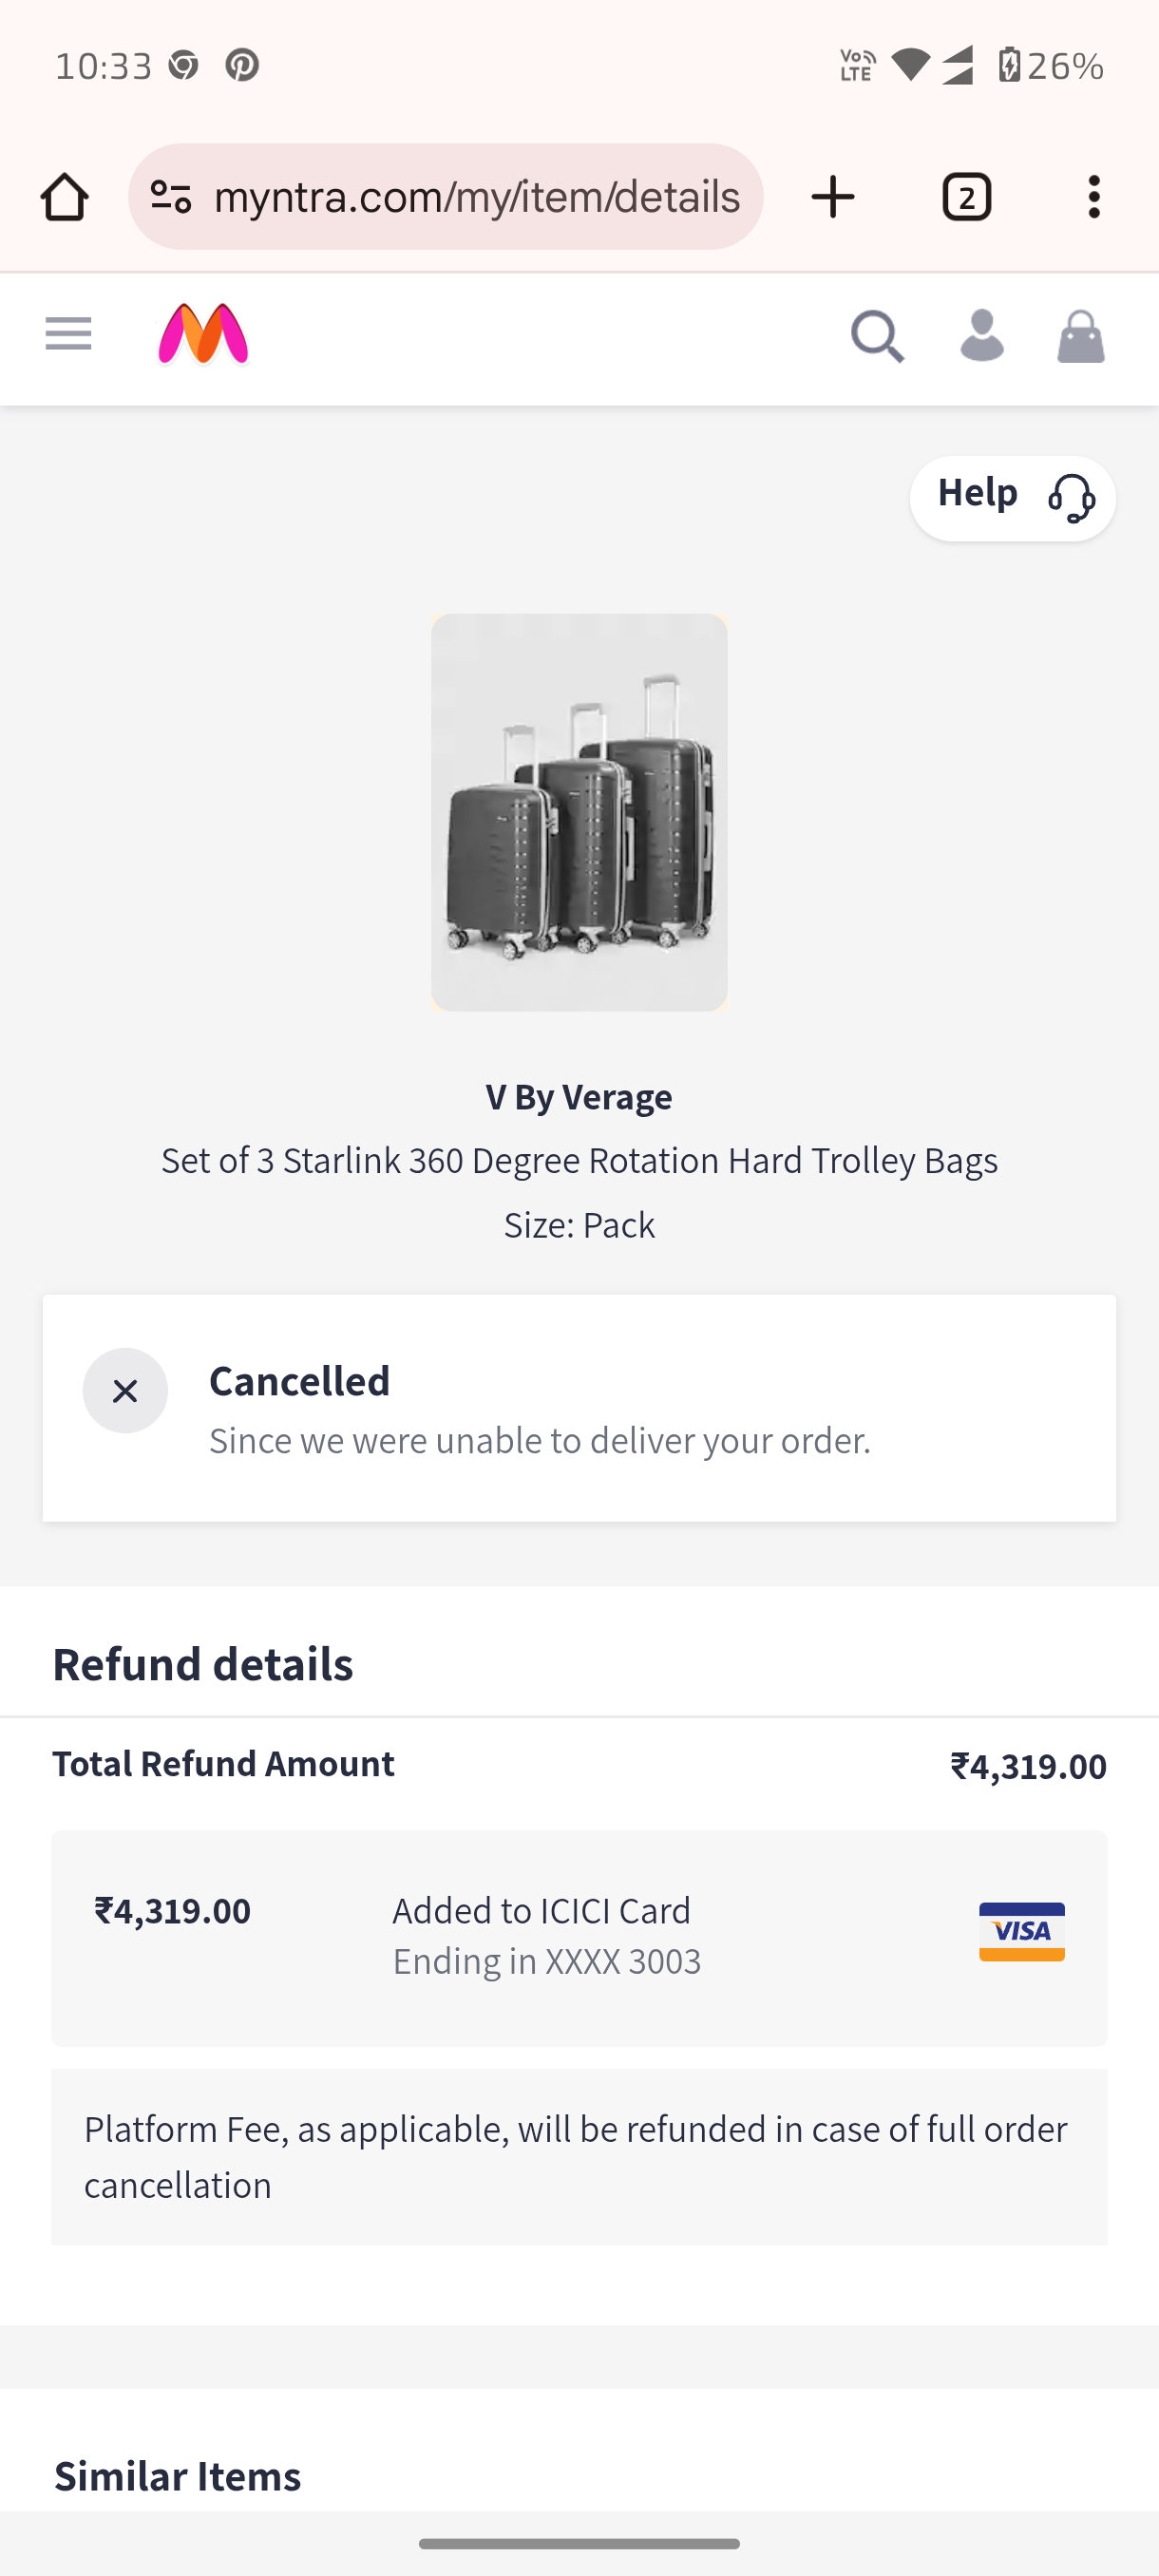Tap the Help button
This screenshot has height=2576, width=1159.
[x=1012, y=497]
